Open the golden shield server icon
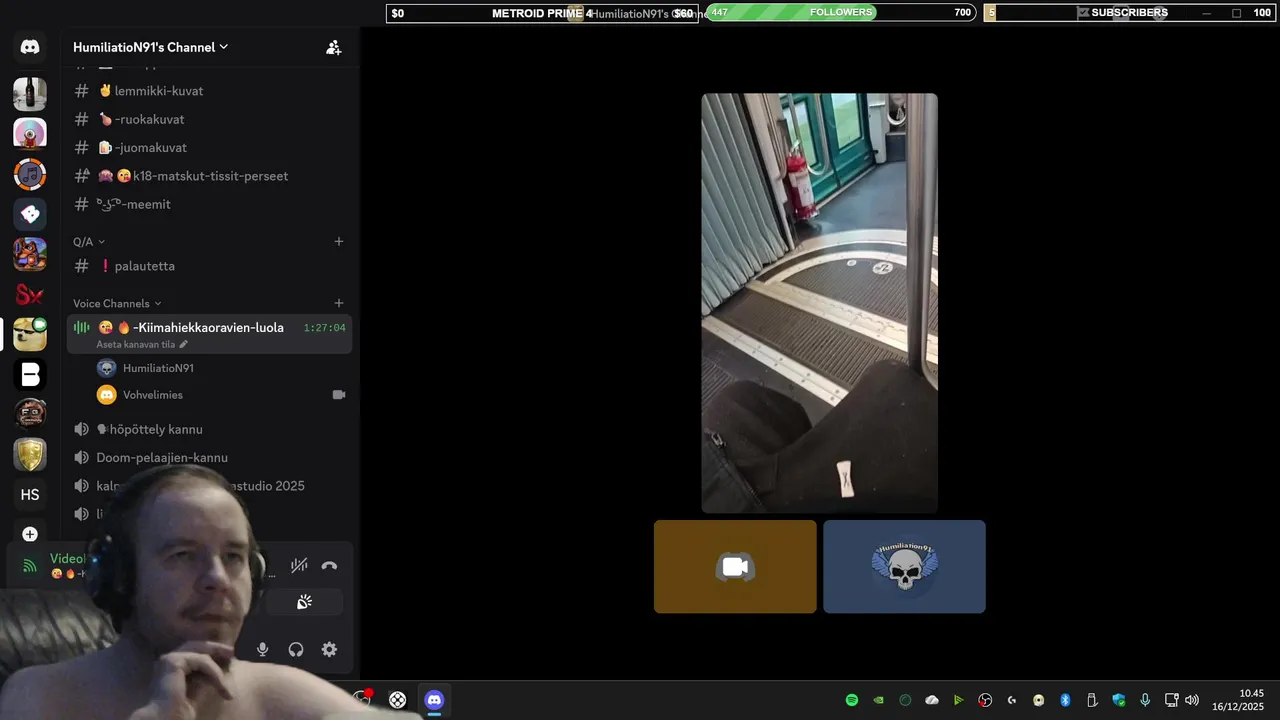1280x720 pixels. (x=30, y=454)
